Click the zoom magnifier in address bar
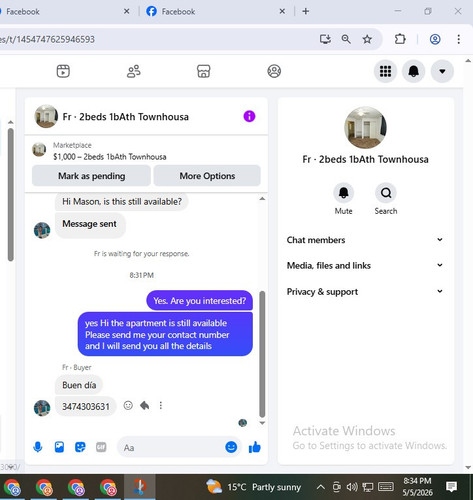Image resolution: width=473 pixels, height=500 pixels. [346, 39]
